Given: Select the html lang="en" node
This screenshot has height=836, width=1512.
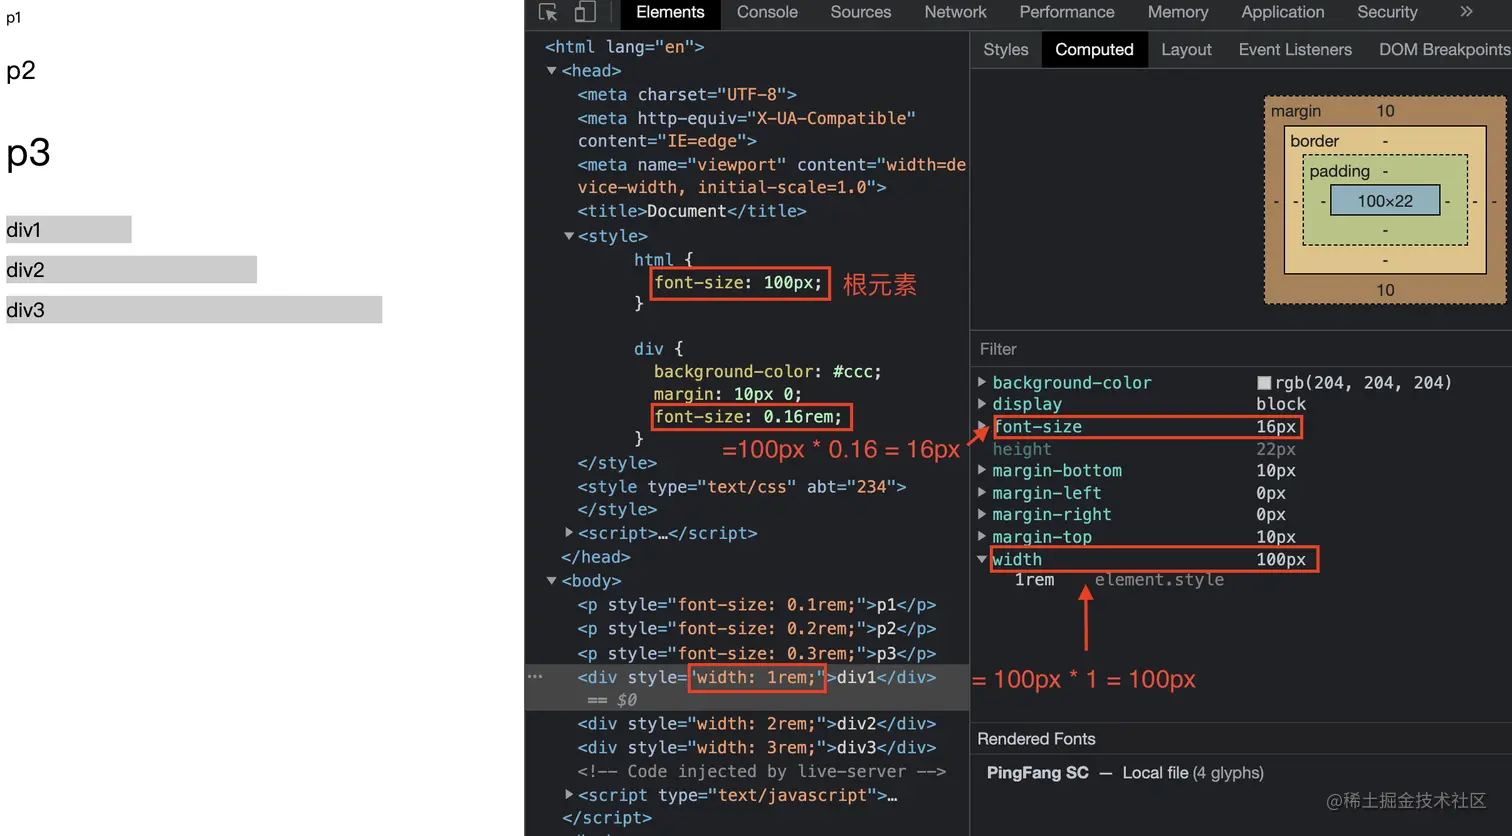Looking at the screenshot, I should 624,47.
